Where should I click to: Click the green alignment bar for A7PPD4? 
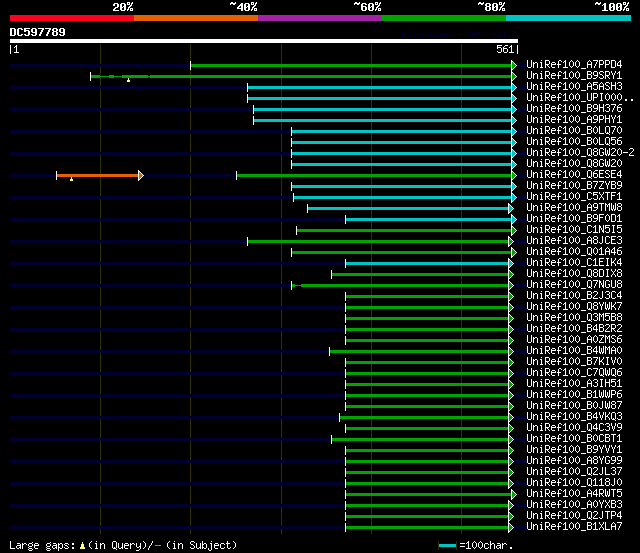(x=351, y=65)
